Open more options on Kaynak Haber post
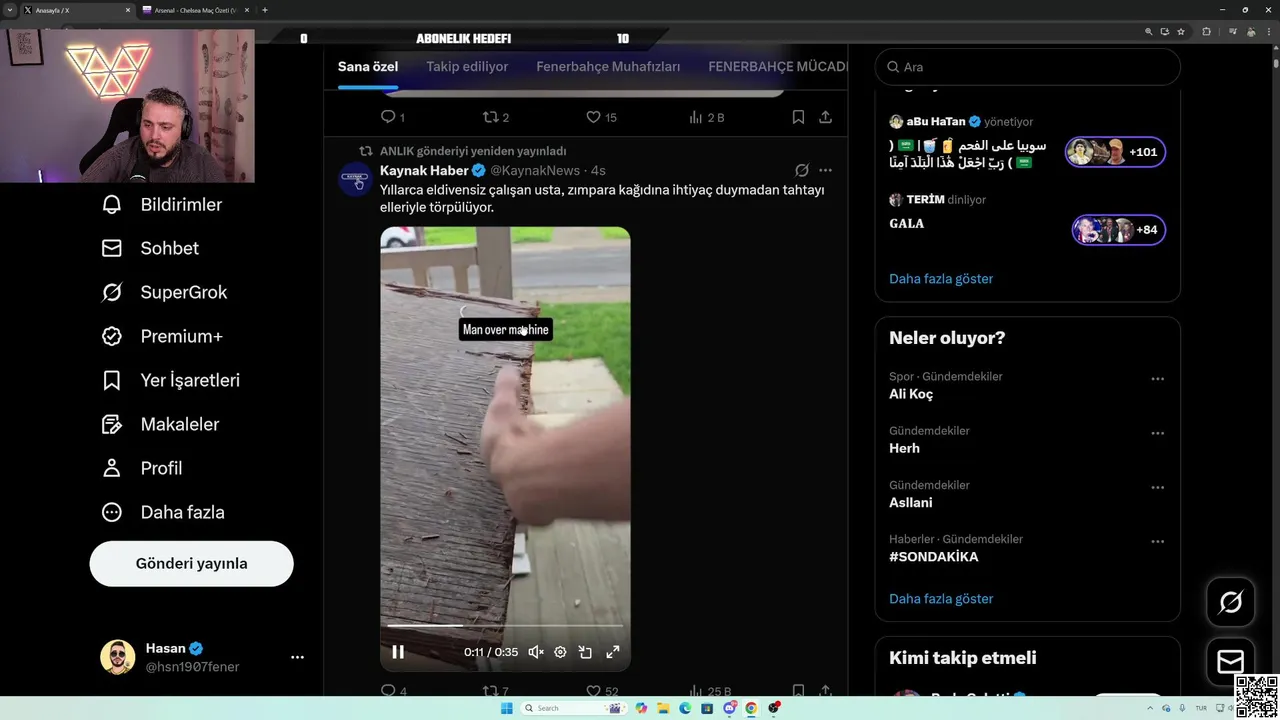Screen dimensions: 1280x720 click(x=825, y=170)
